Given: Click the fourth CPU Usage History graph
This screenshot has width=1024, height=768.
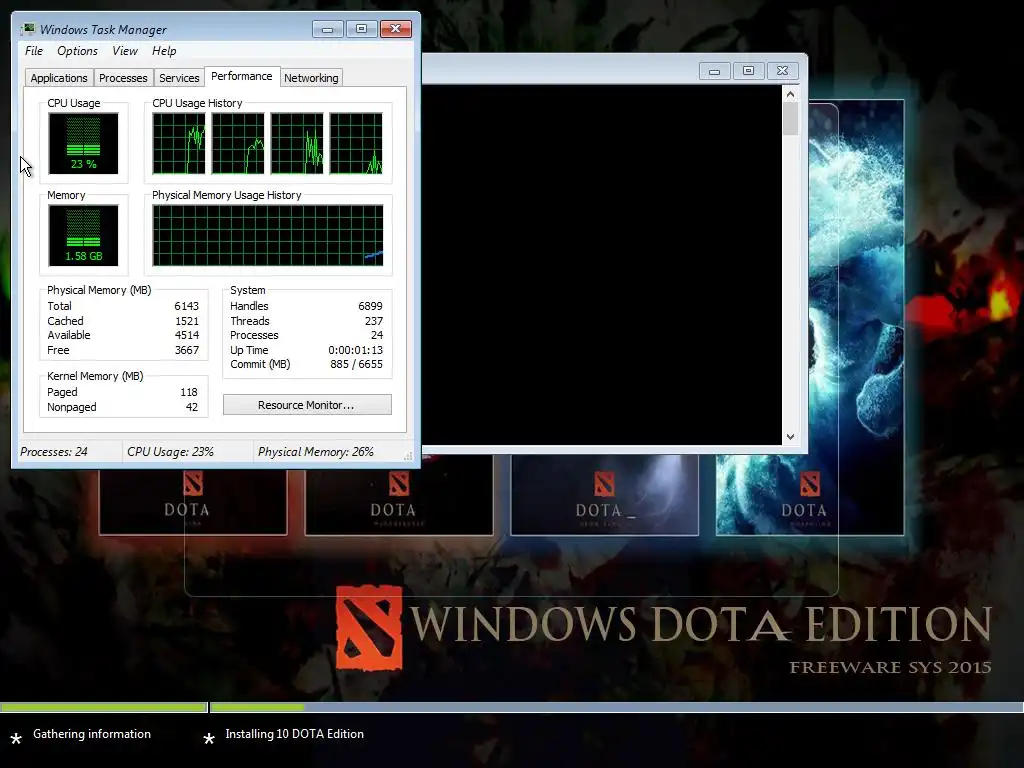Looking at the screenshot, I should pyautogui.click(x=356, y=144).
